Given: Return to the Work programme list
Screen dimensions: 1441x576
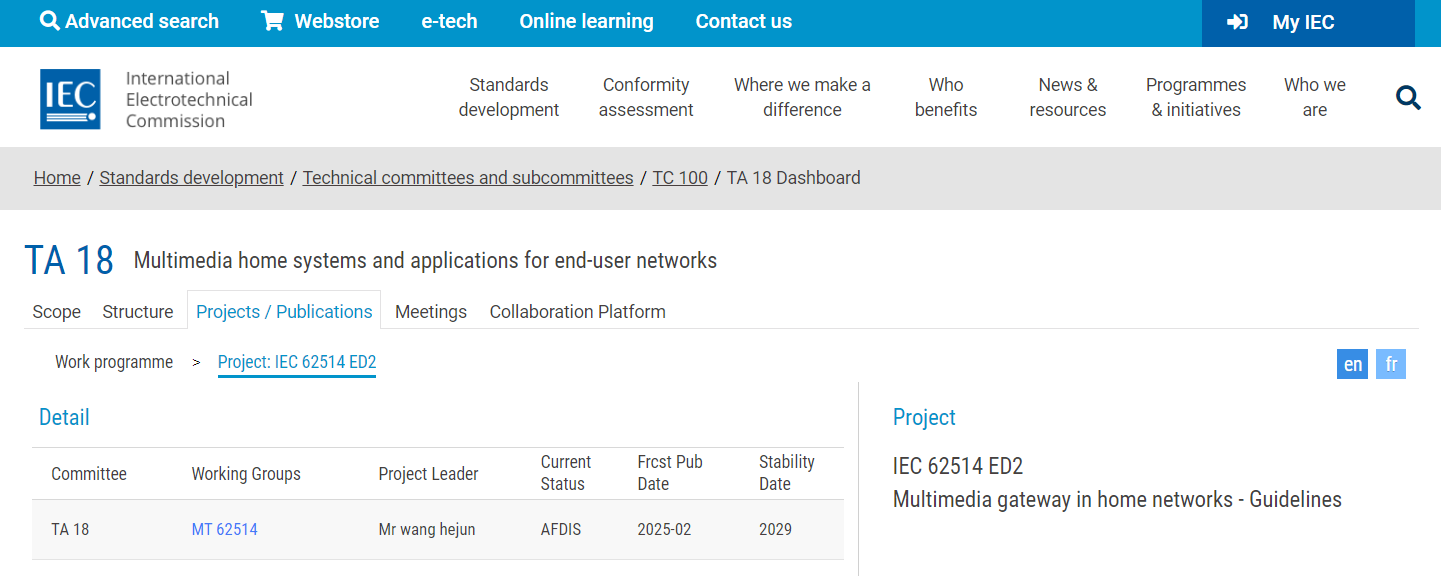Looking at the screenshot, I should (x=114, y=362).
